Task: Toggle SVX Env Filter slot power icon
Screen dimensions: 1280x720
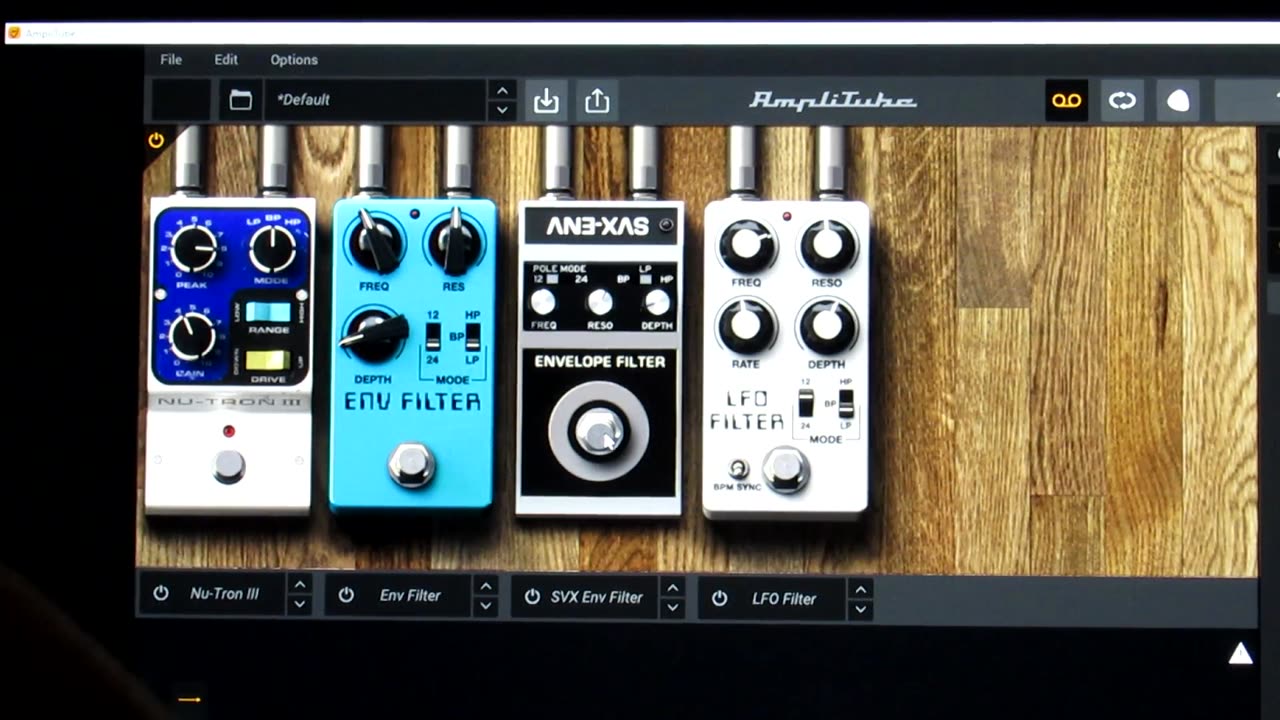Action: [532, 597]
